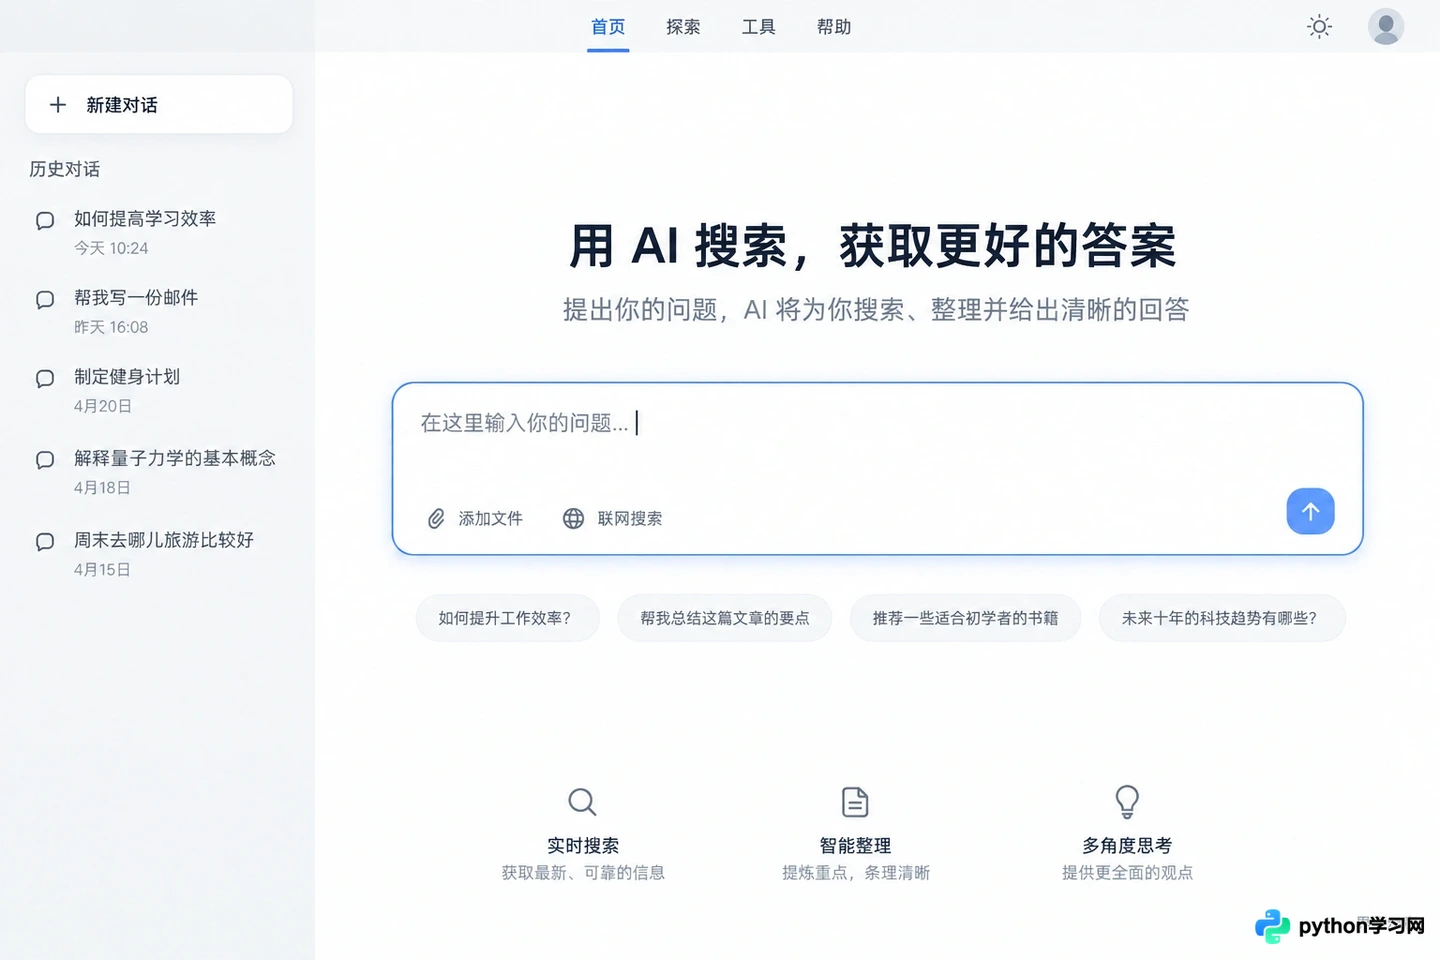
Task: Click the lightbulb icon above 多角度思考
Action: (1127, 802)
